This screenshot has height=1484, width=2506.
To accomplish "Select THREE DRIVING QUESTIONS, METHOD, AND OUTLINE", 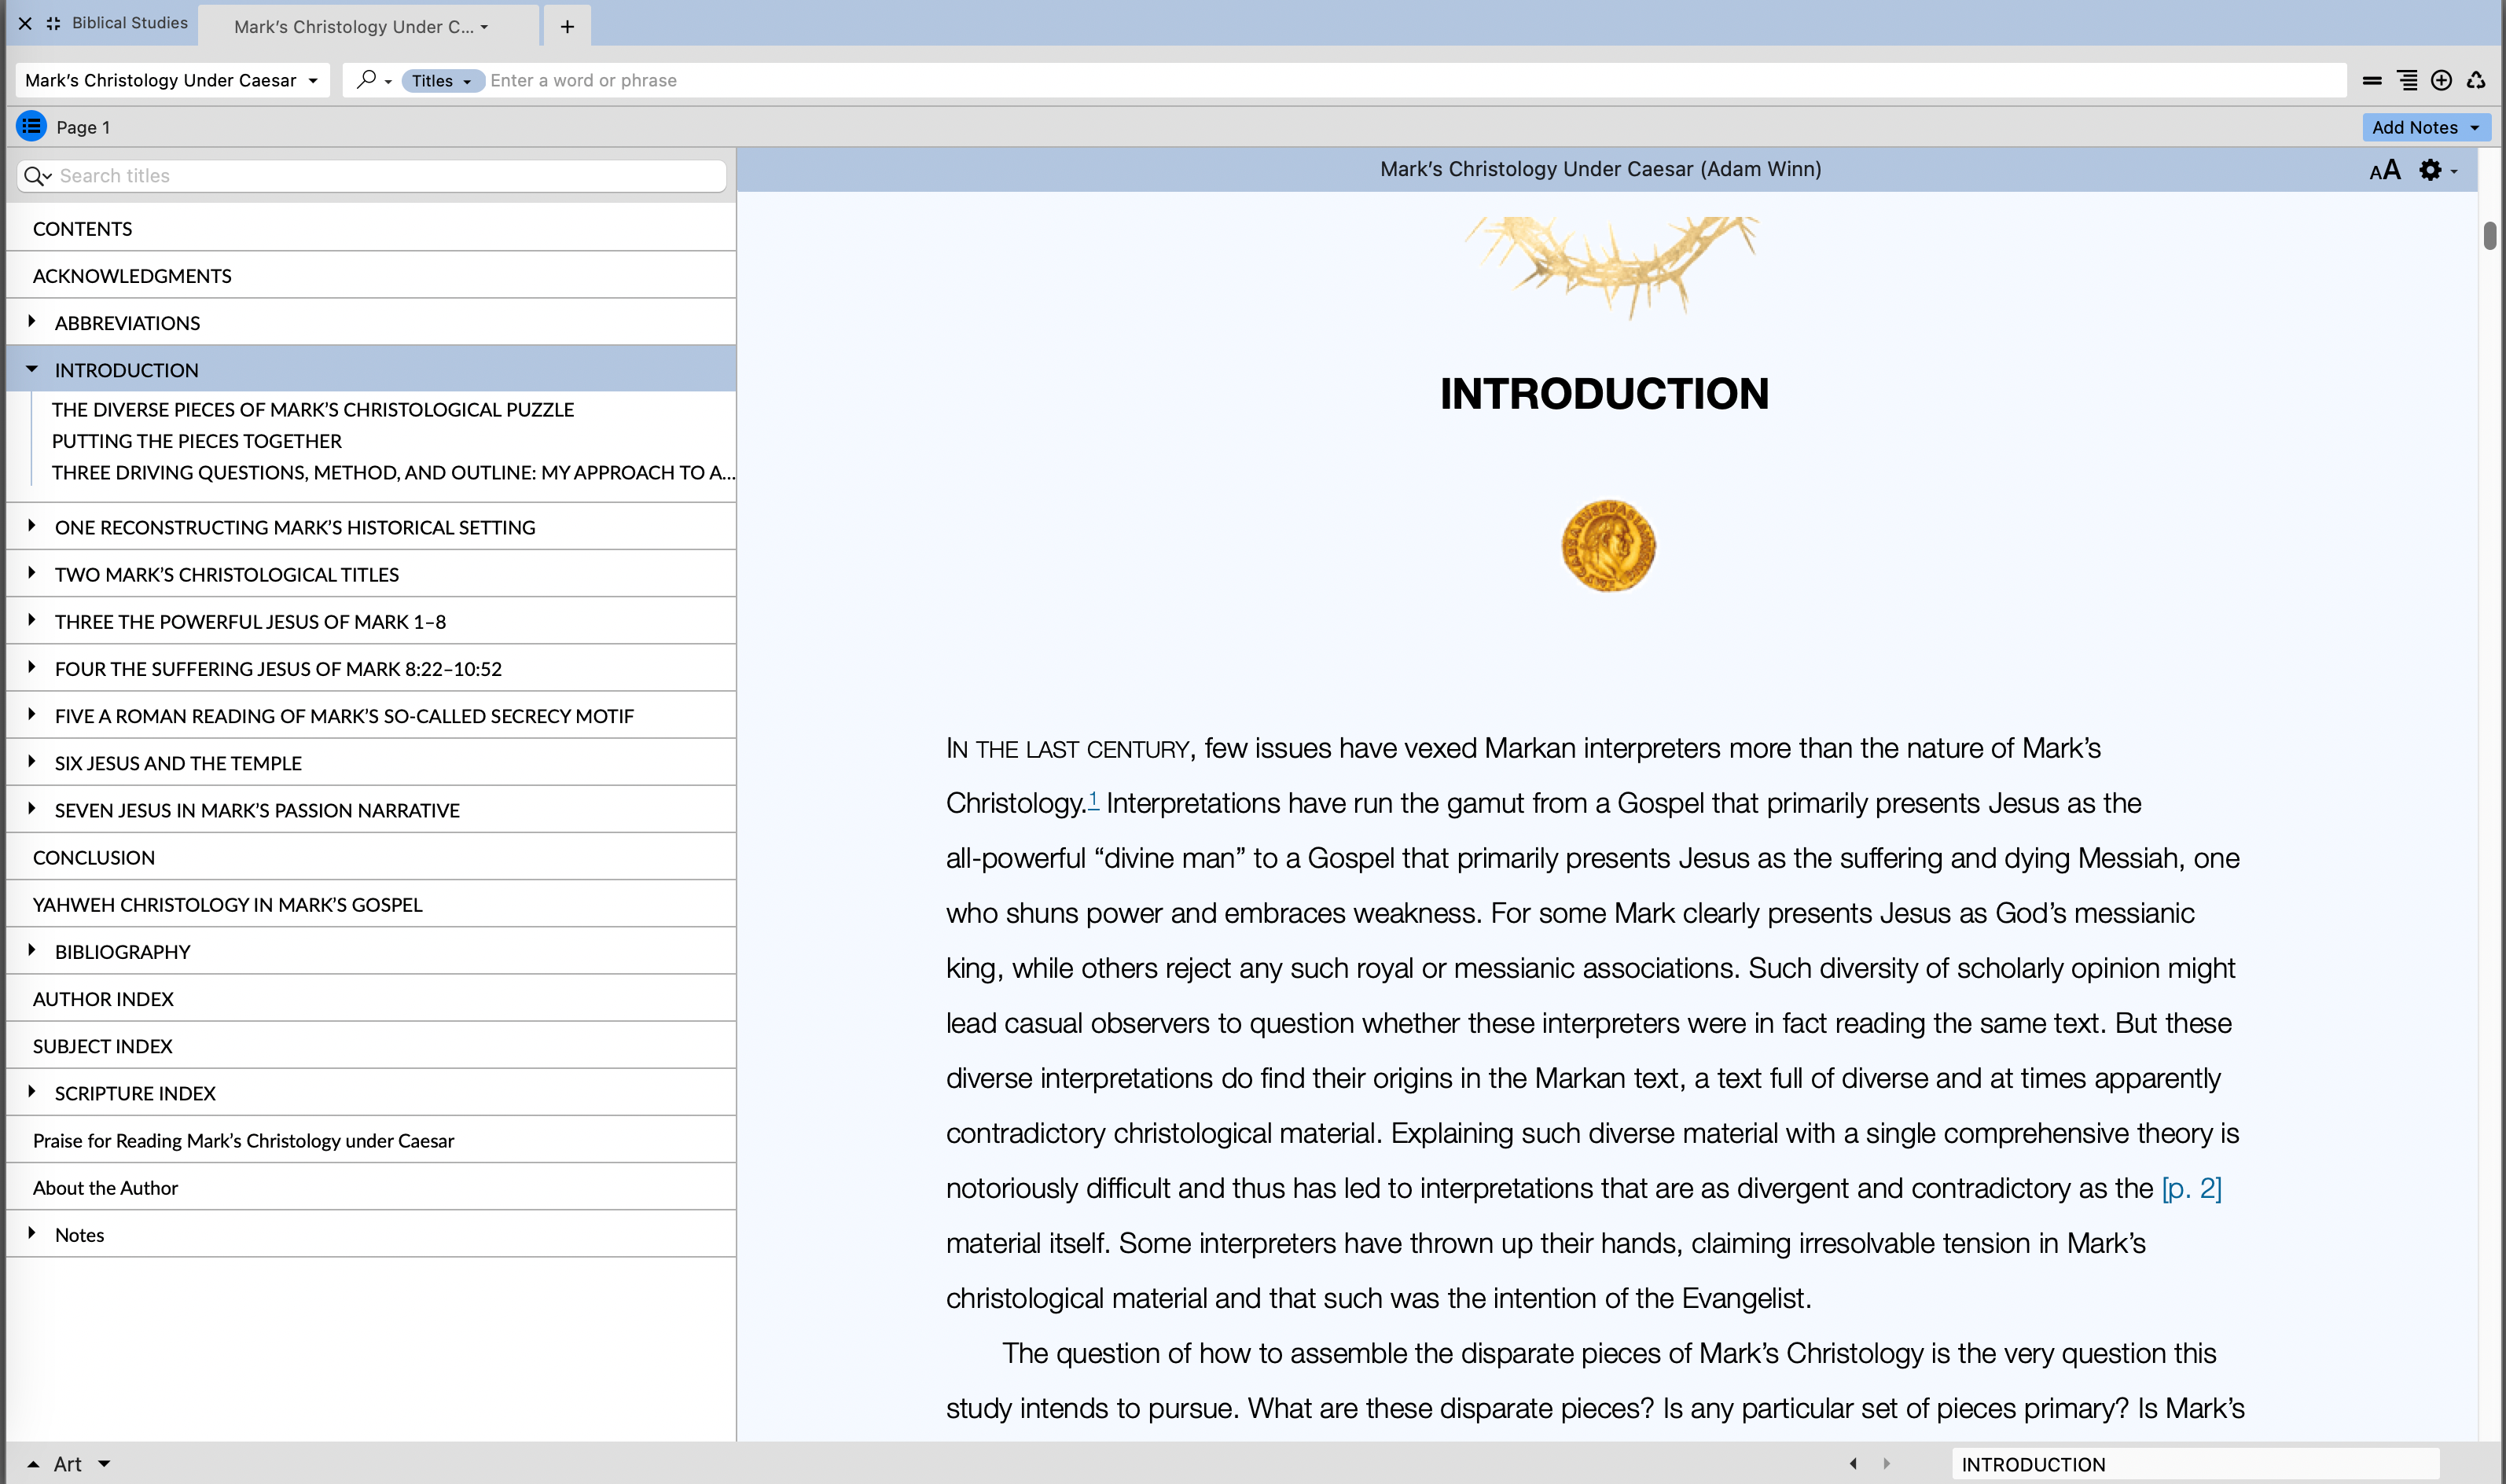I will click(393, 472).
